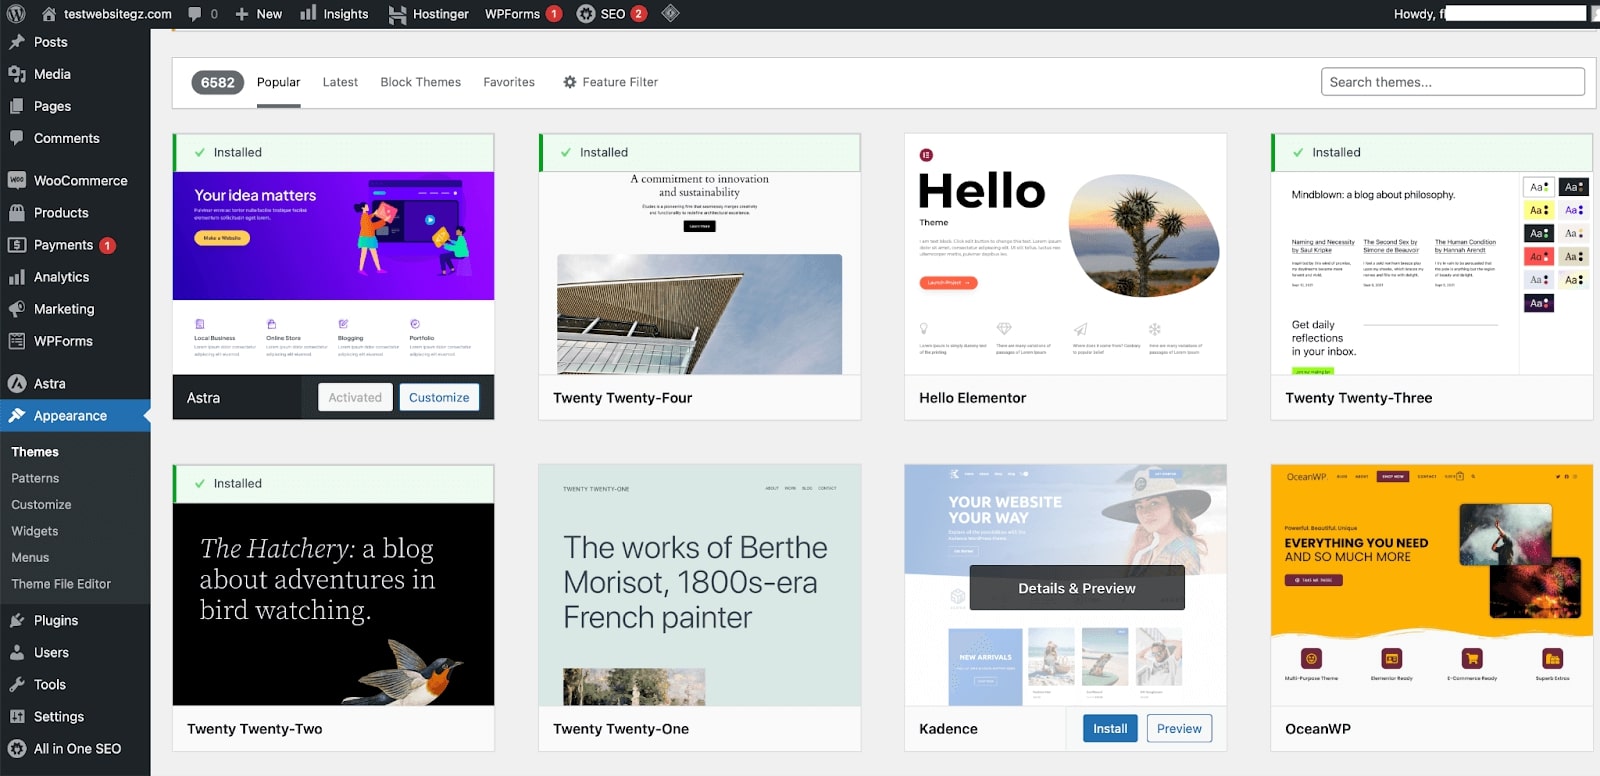Click the Howdy user greeting
The image size is (1600, 776).
point(1420,14)
